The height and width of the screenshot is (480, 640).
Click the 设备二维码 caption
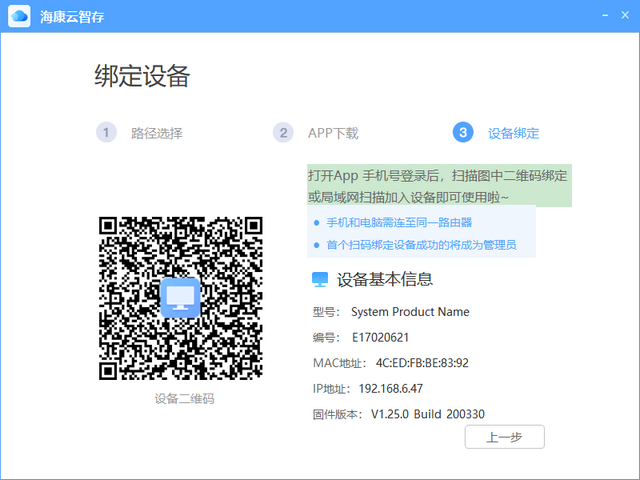coord(184,399)
